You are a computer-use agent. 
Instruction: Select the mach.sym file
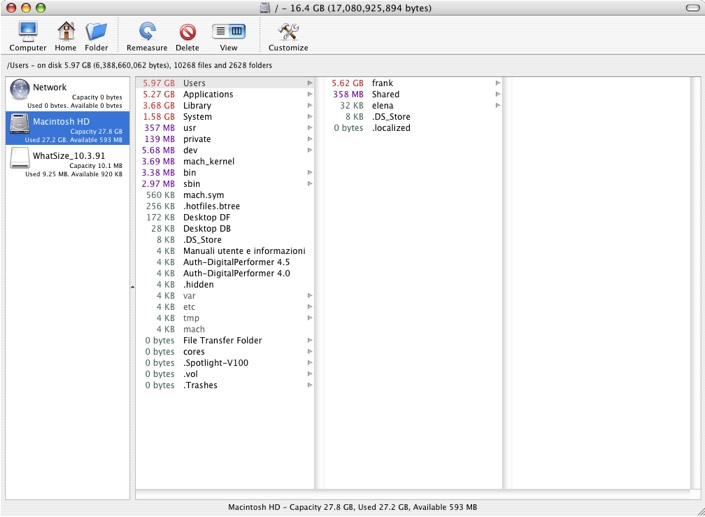pos(225,195)
